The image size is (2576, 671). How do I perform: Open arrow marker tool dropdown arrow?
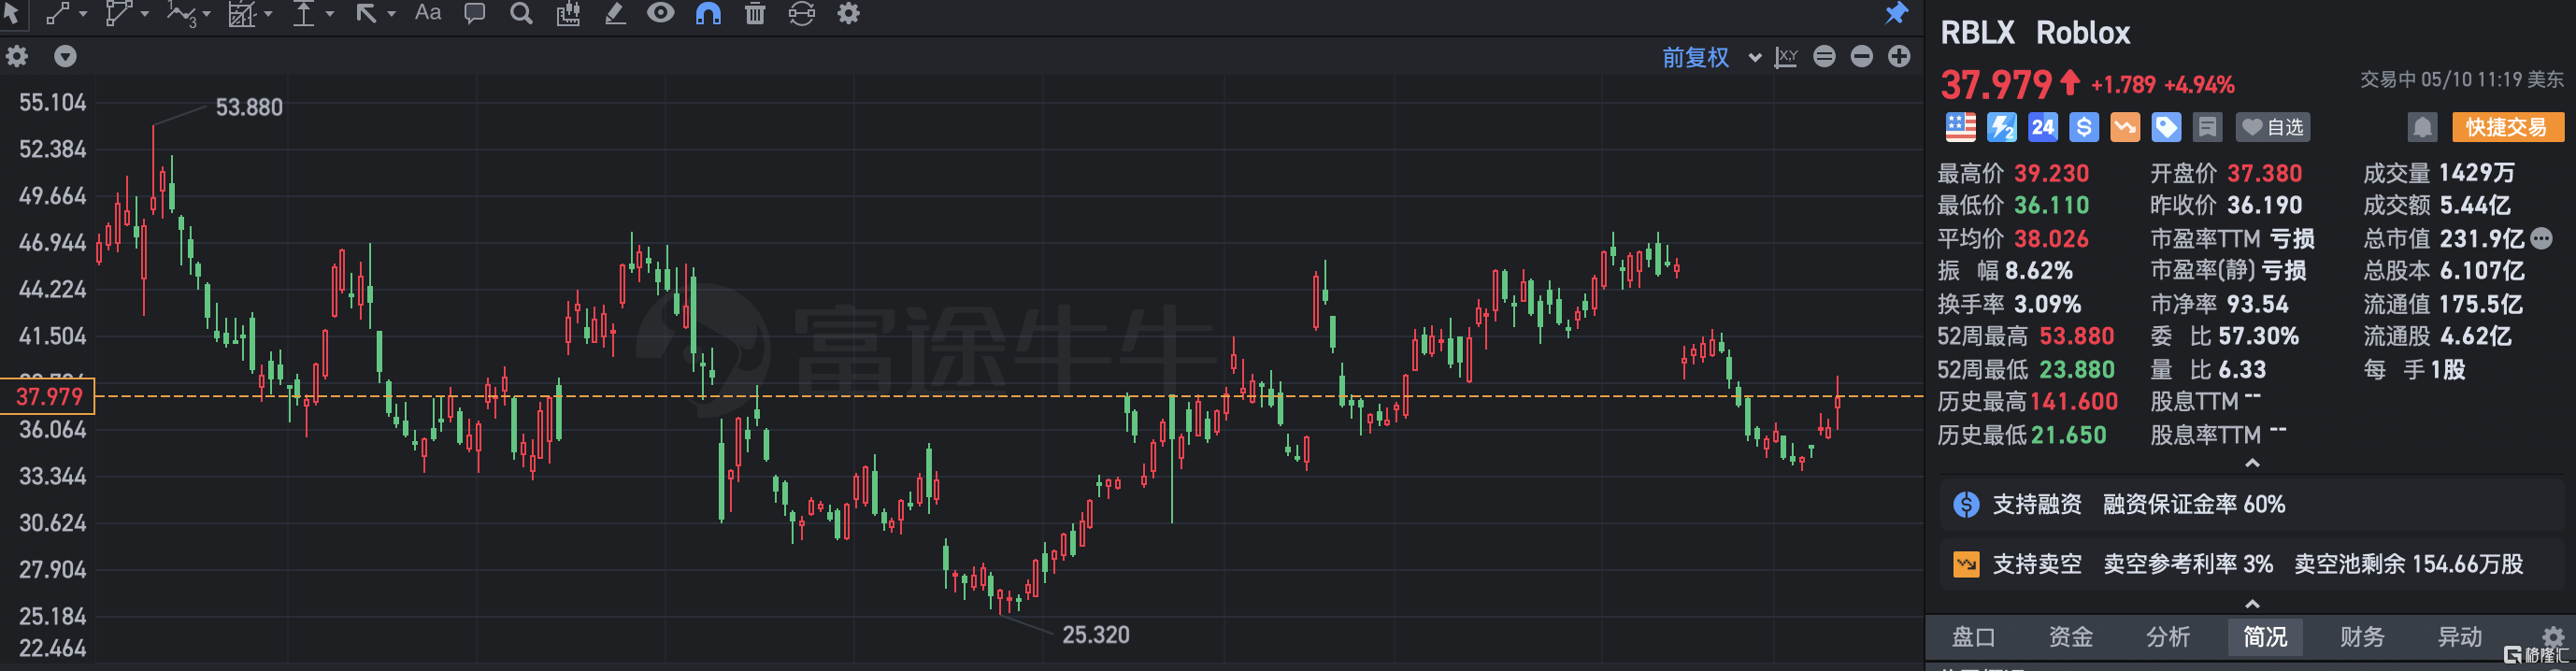[392, 14]
